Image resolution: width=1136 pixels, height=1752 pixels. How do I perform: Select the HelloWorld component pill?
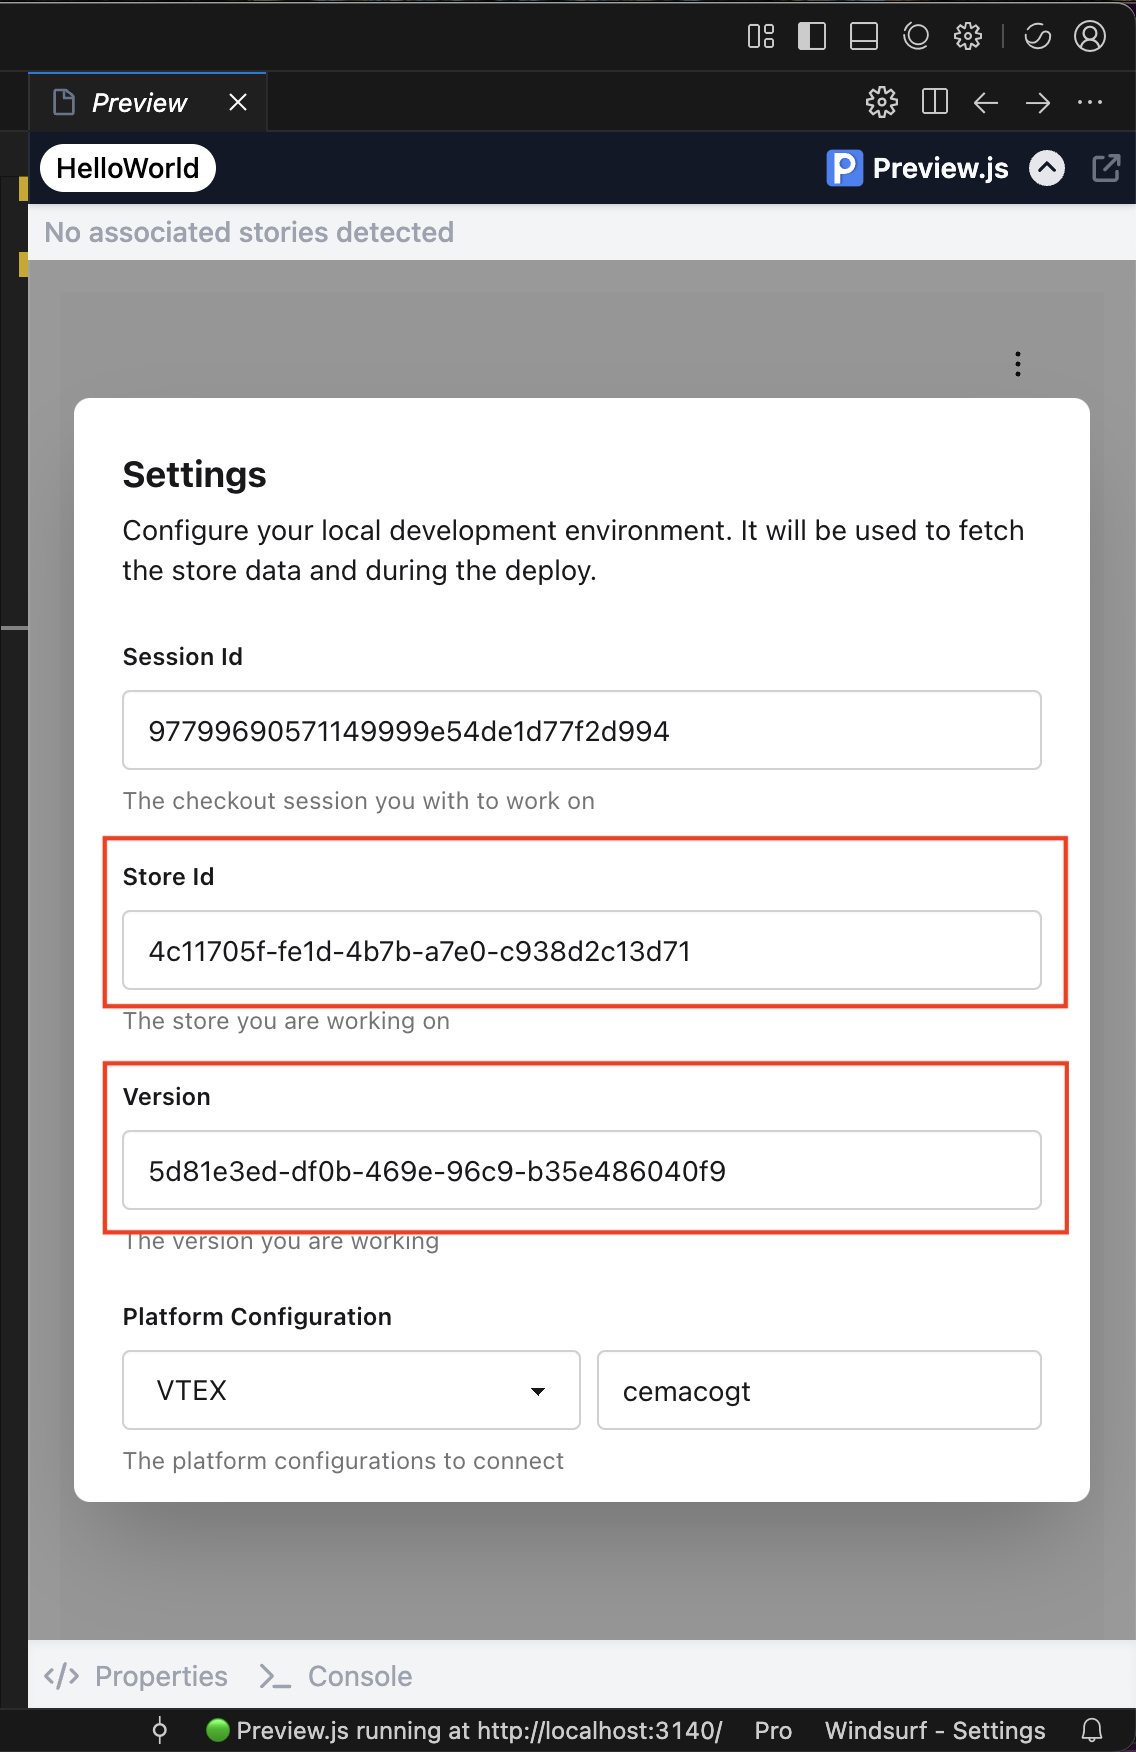pos(128,168)
